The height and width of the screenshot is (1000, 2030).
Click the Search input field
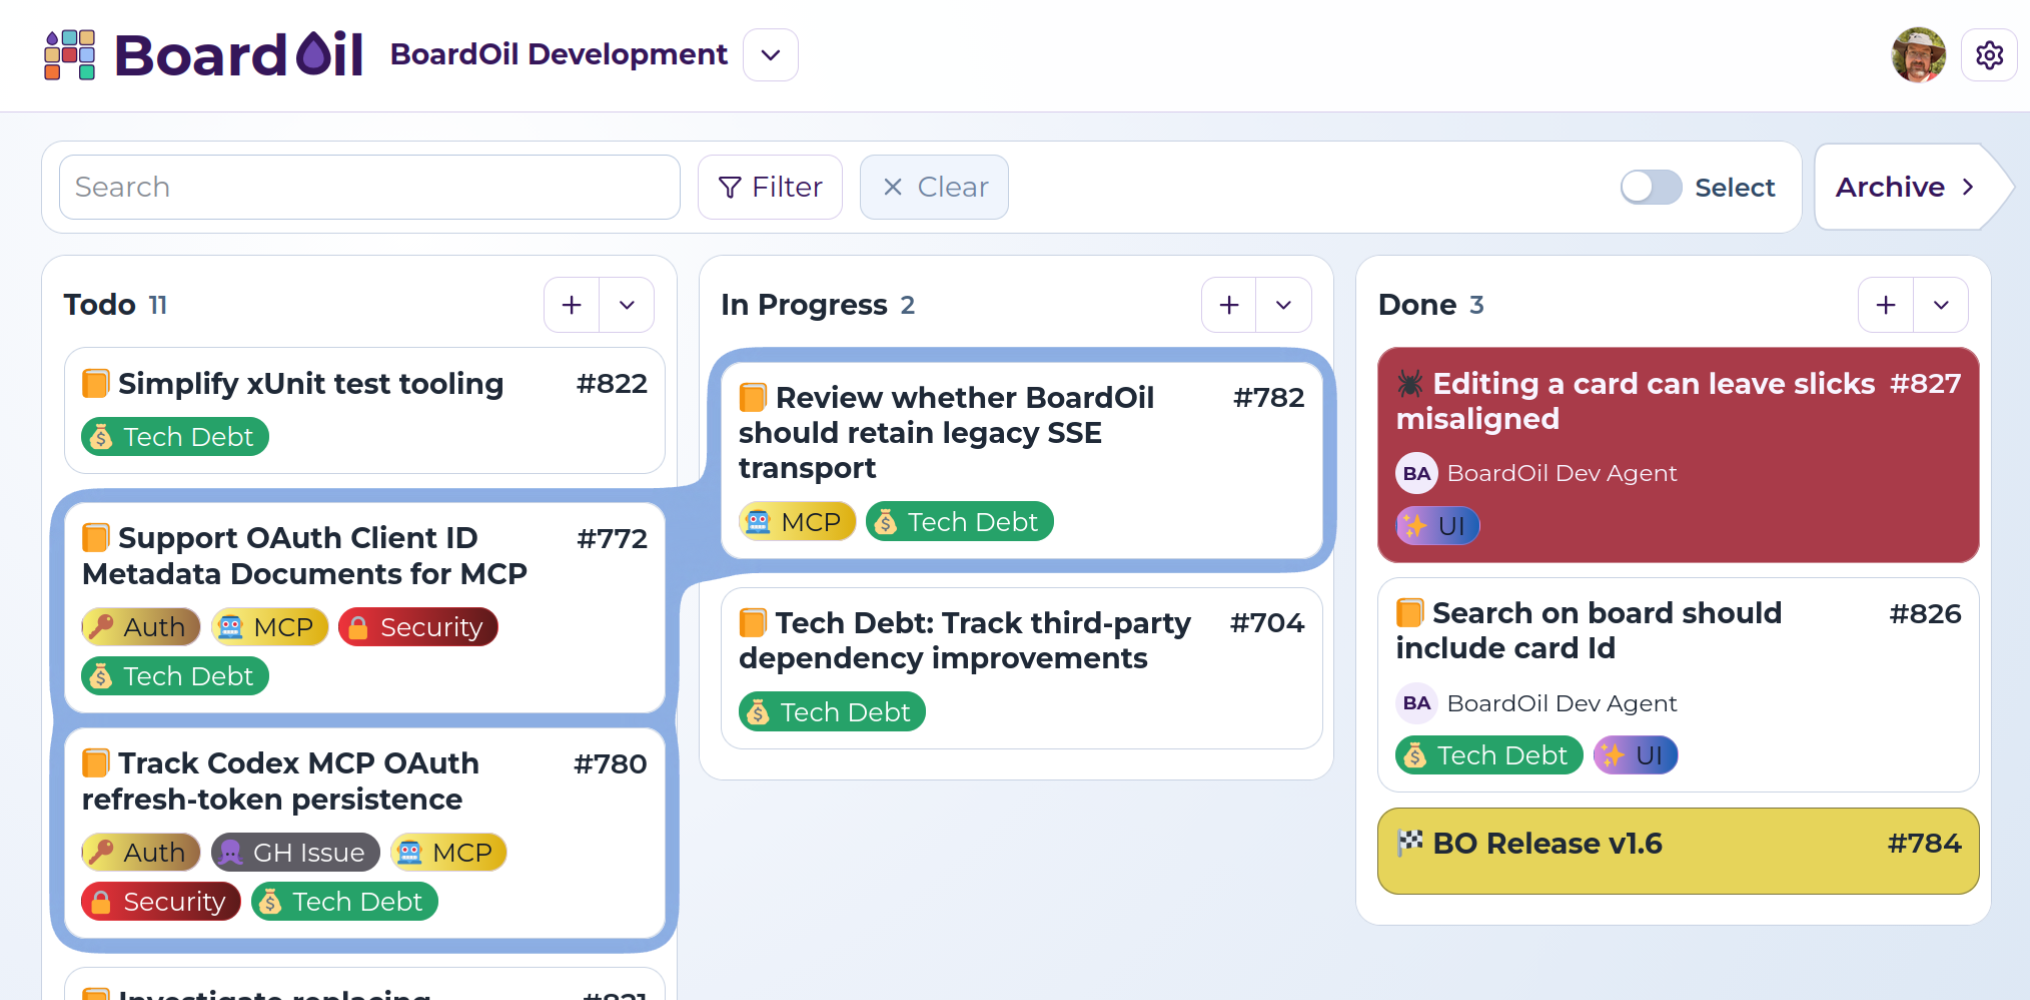(x=370, y=187)
